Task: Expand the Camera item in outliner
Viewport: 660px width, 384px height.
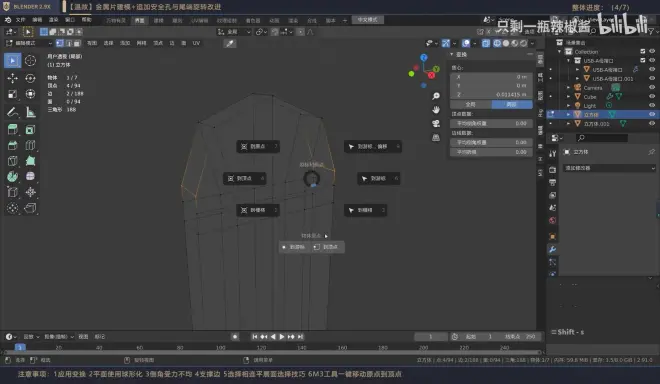Action: [569, 88]
